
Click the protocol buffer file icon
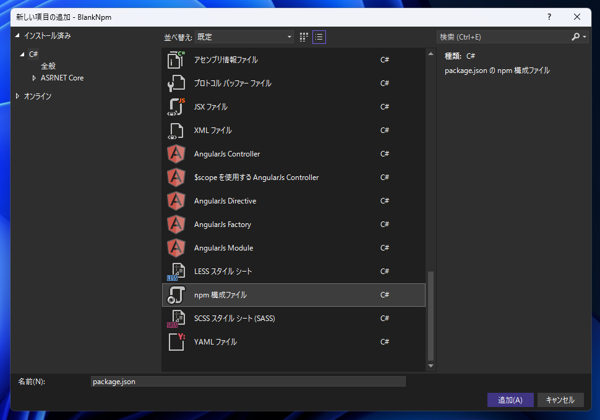[176, 83]
